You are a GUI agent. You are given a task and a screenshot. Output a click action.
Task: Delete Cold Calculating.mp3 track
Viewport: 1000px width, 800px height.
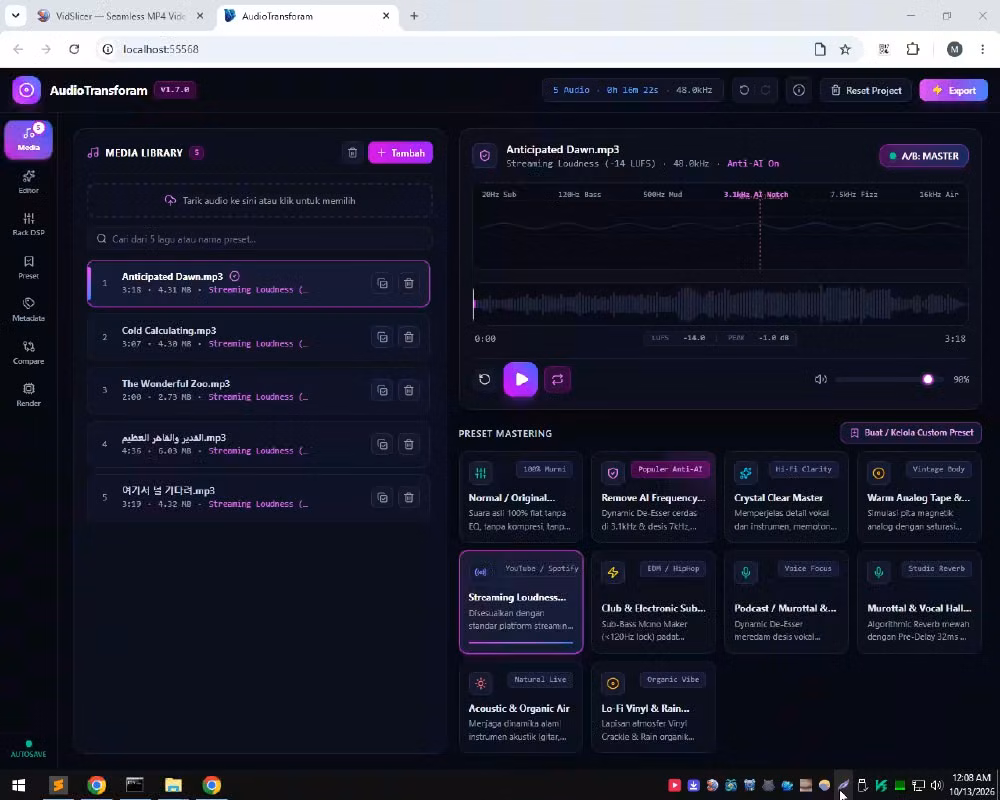(409, 337)
